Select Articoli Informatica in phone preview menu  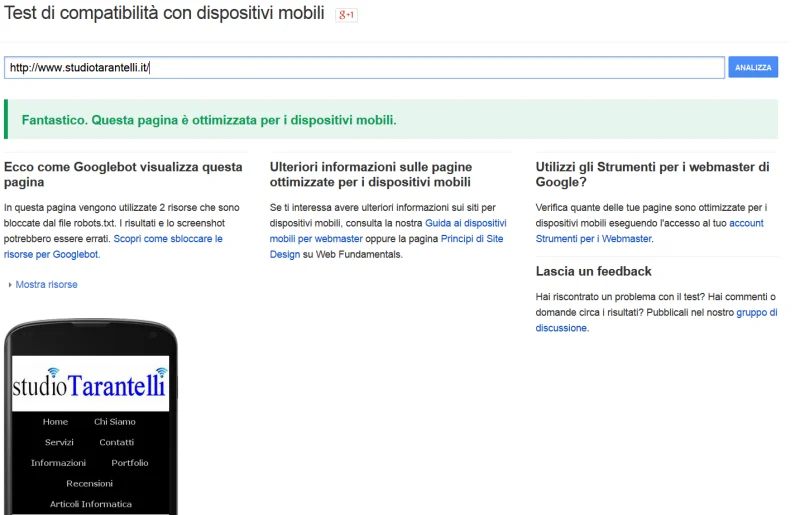click(x=91, y=504)
